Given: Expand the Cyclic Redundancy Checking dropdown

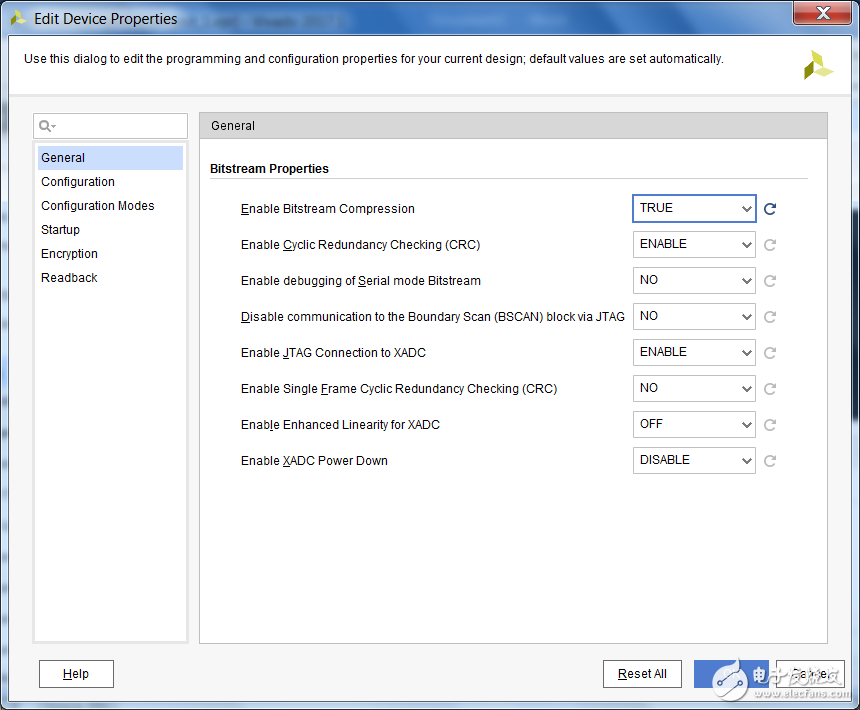Looking at the screenshot, I should [x=694, y=244].
